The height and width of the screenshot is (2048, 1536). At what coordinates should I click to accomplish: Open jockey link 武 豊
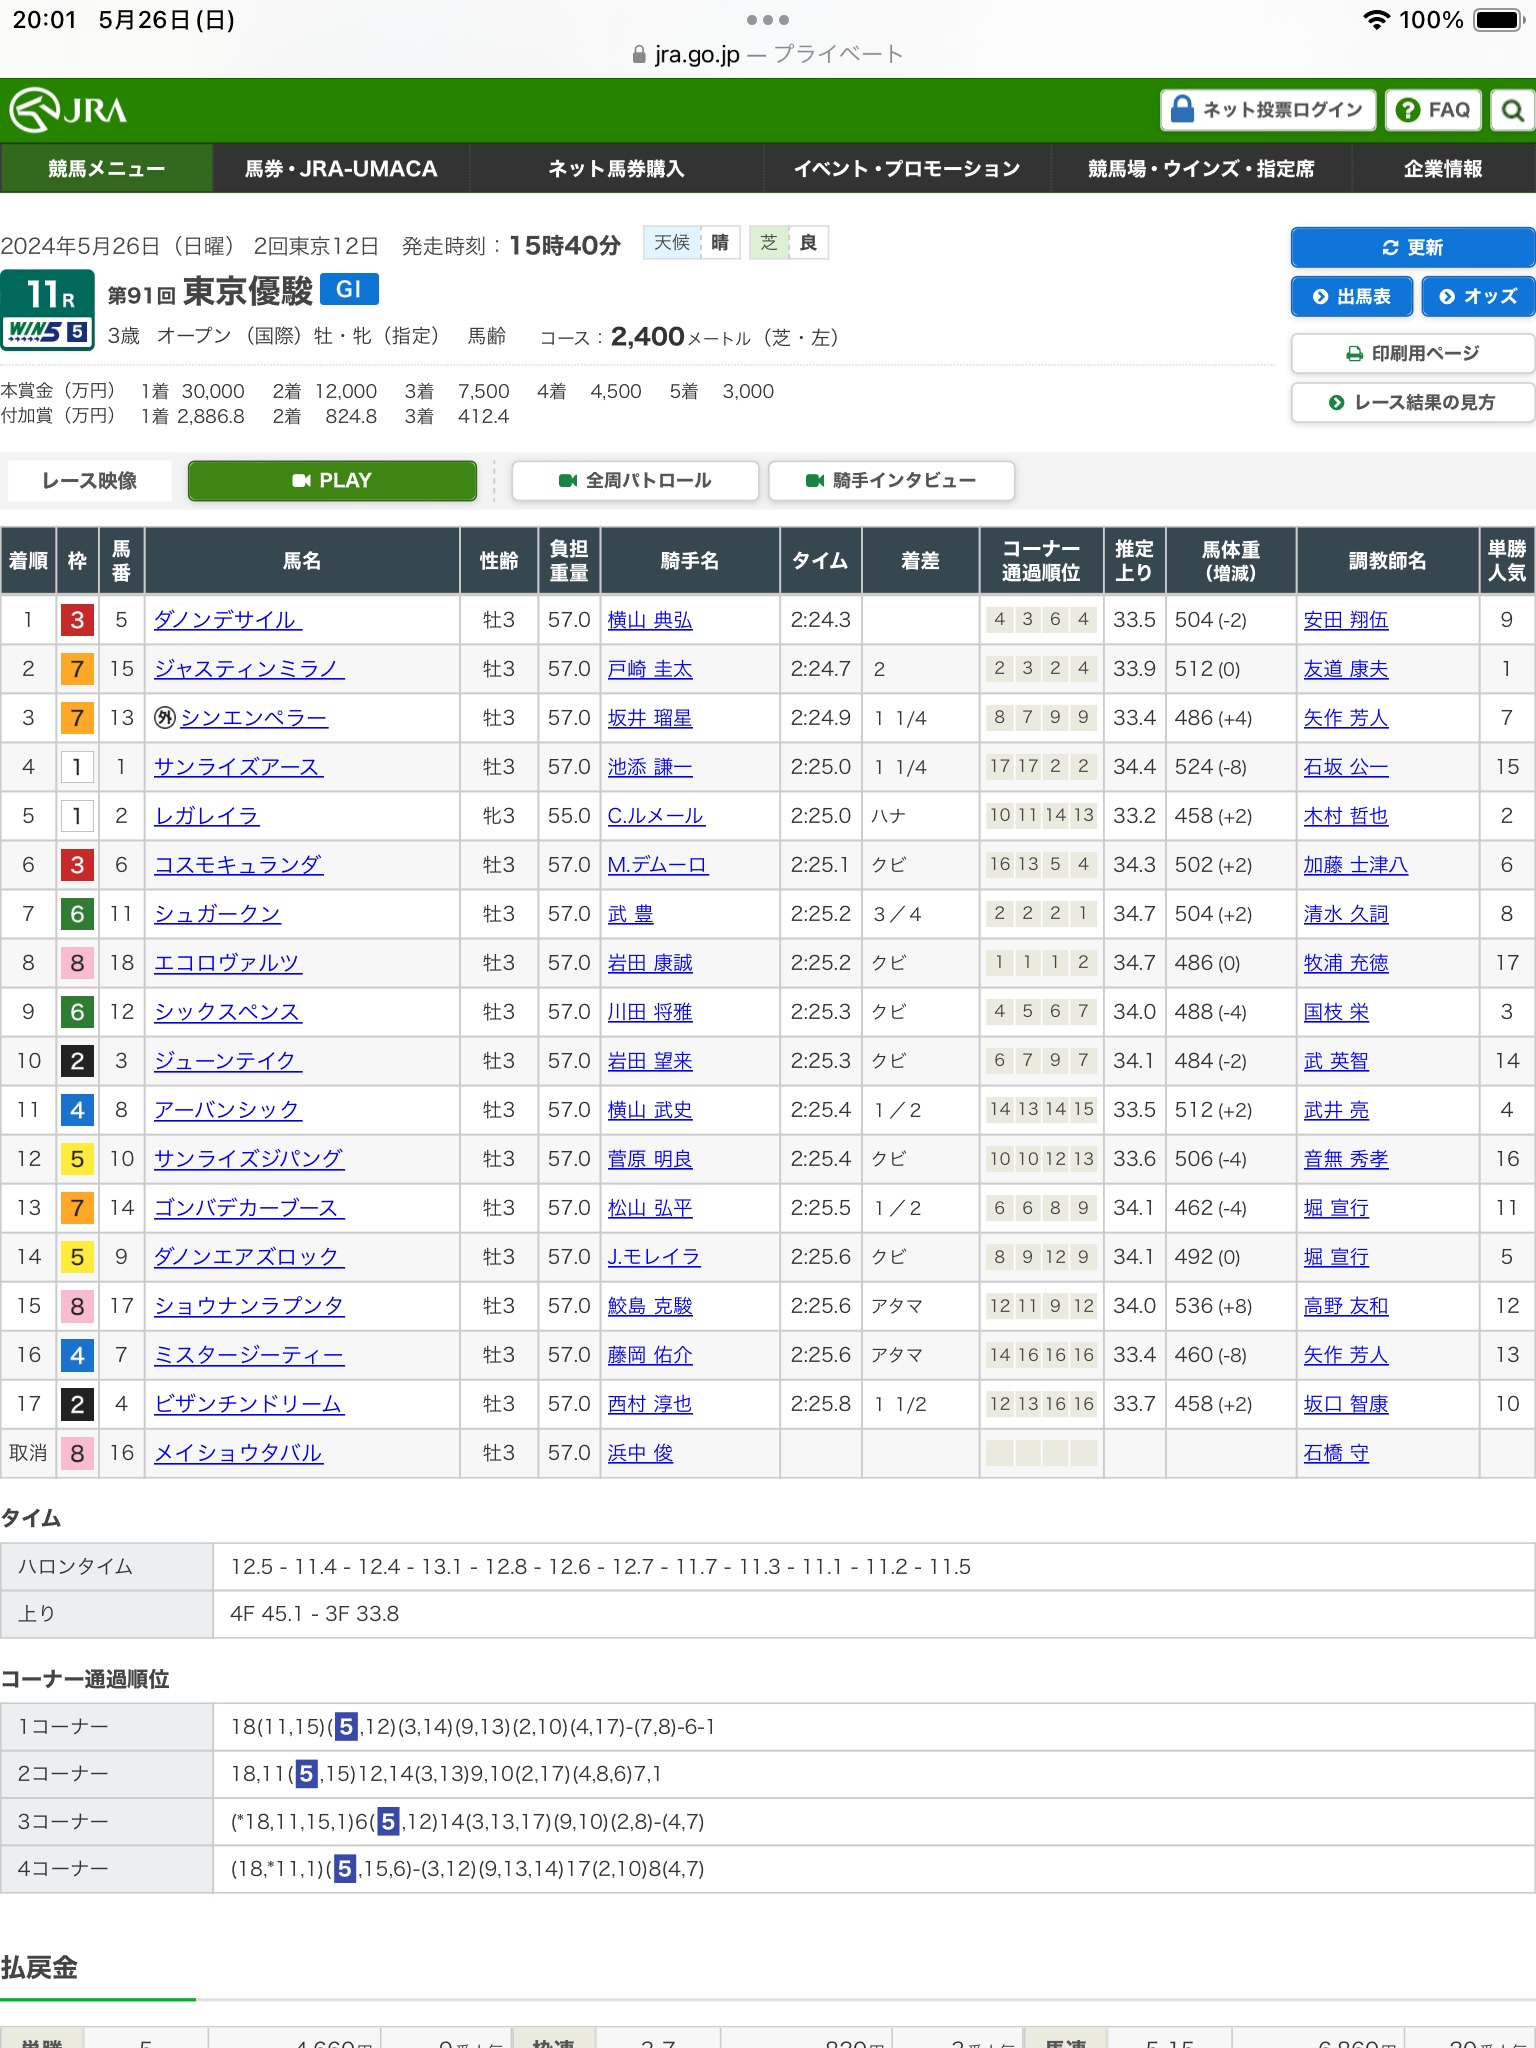(x=630, y=914)
